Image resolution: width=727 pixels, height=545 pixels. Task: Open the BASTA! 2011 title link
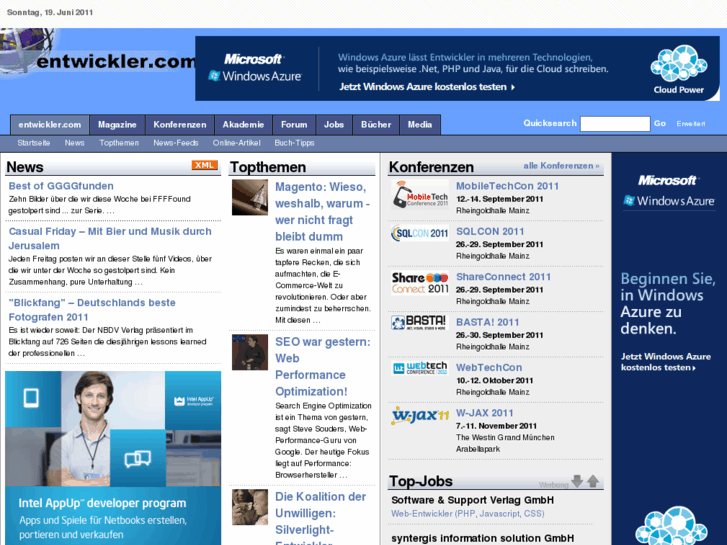488,322
